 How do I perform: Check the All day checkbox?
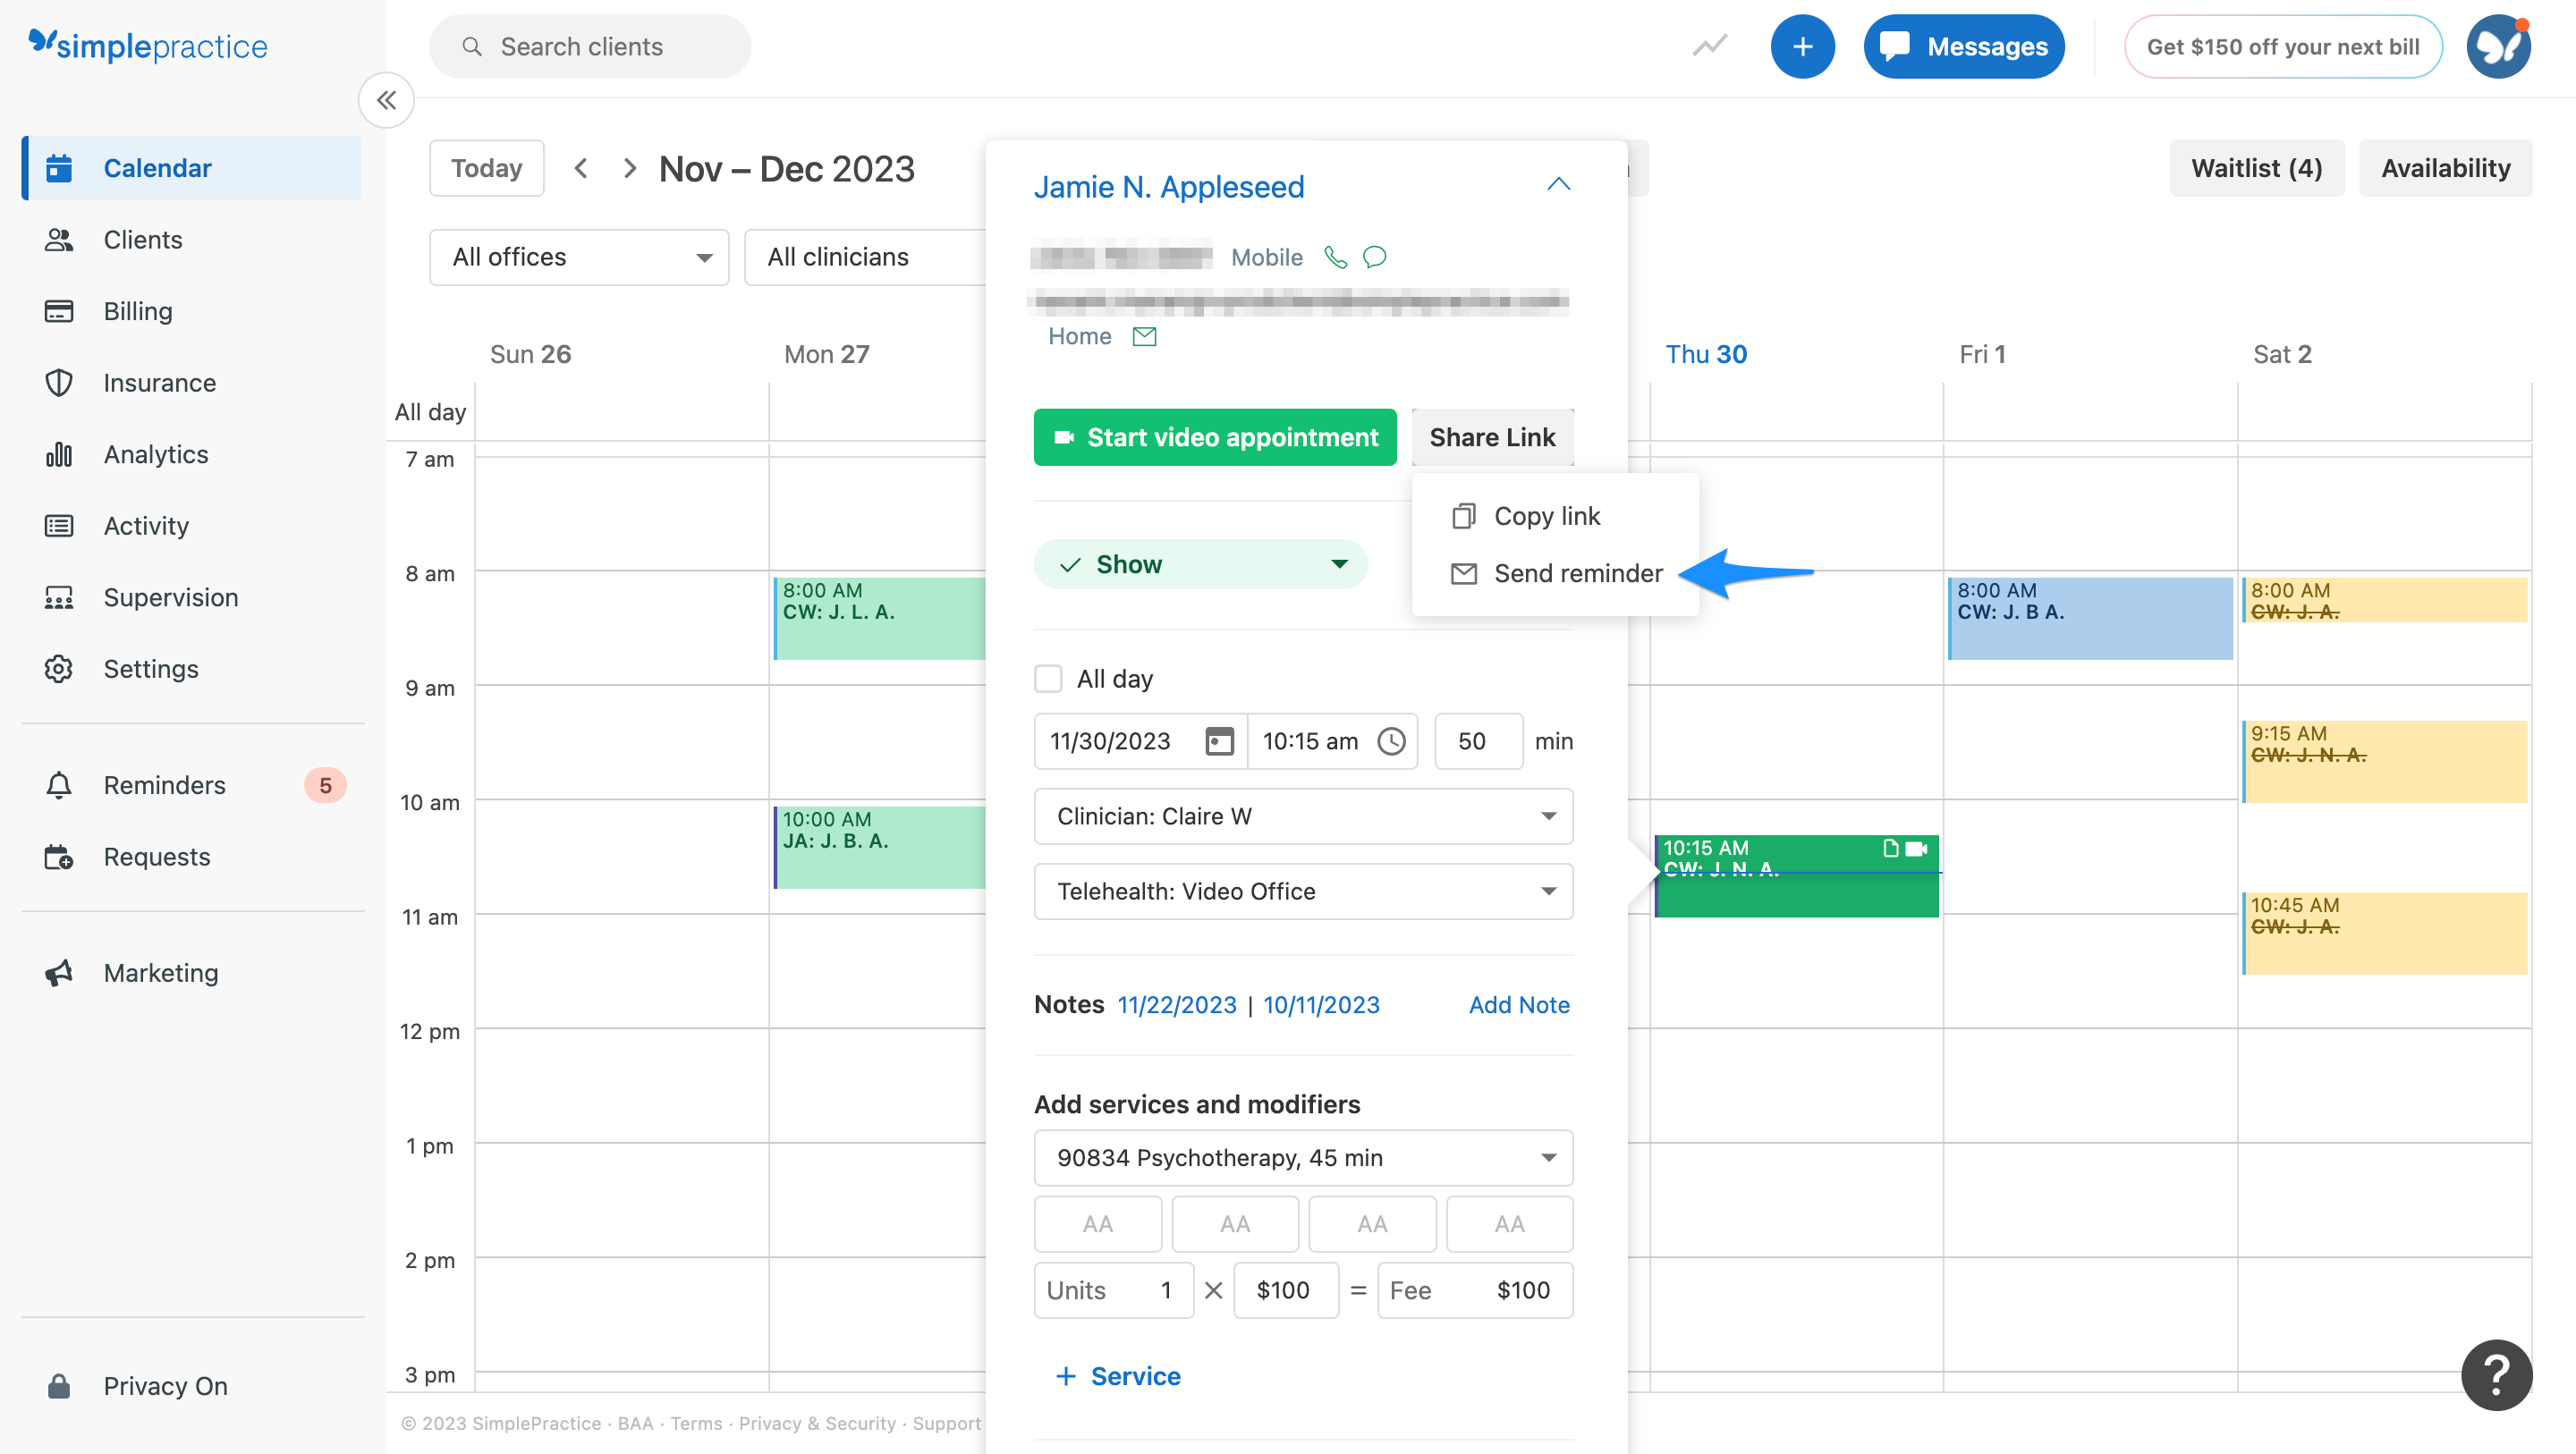(x=1048, y=678)
